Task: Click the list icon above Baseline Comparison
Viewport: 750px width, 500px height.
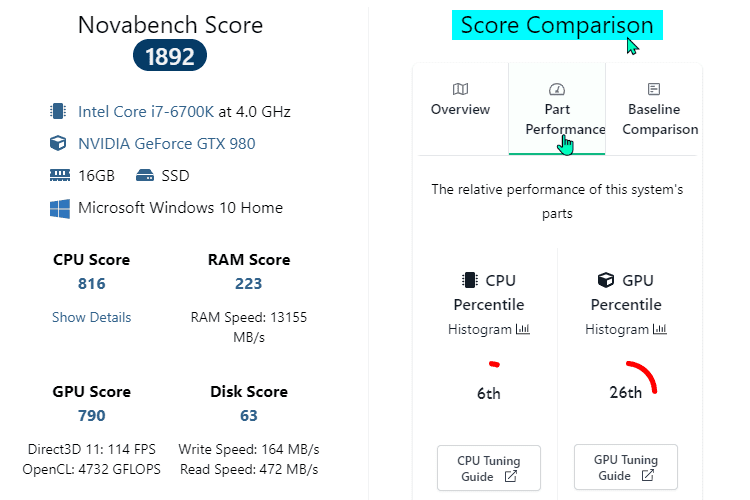Action: 654,89
